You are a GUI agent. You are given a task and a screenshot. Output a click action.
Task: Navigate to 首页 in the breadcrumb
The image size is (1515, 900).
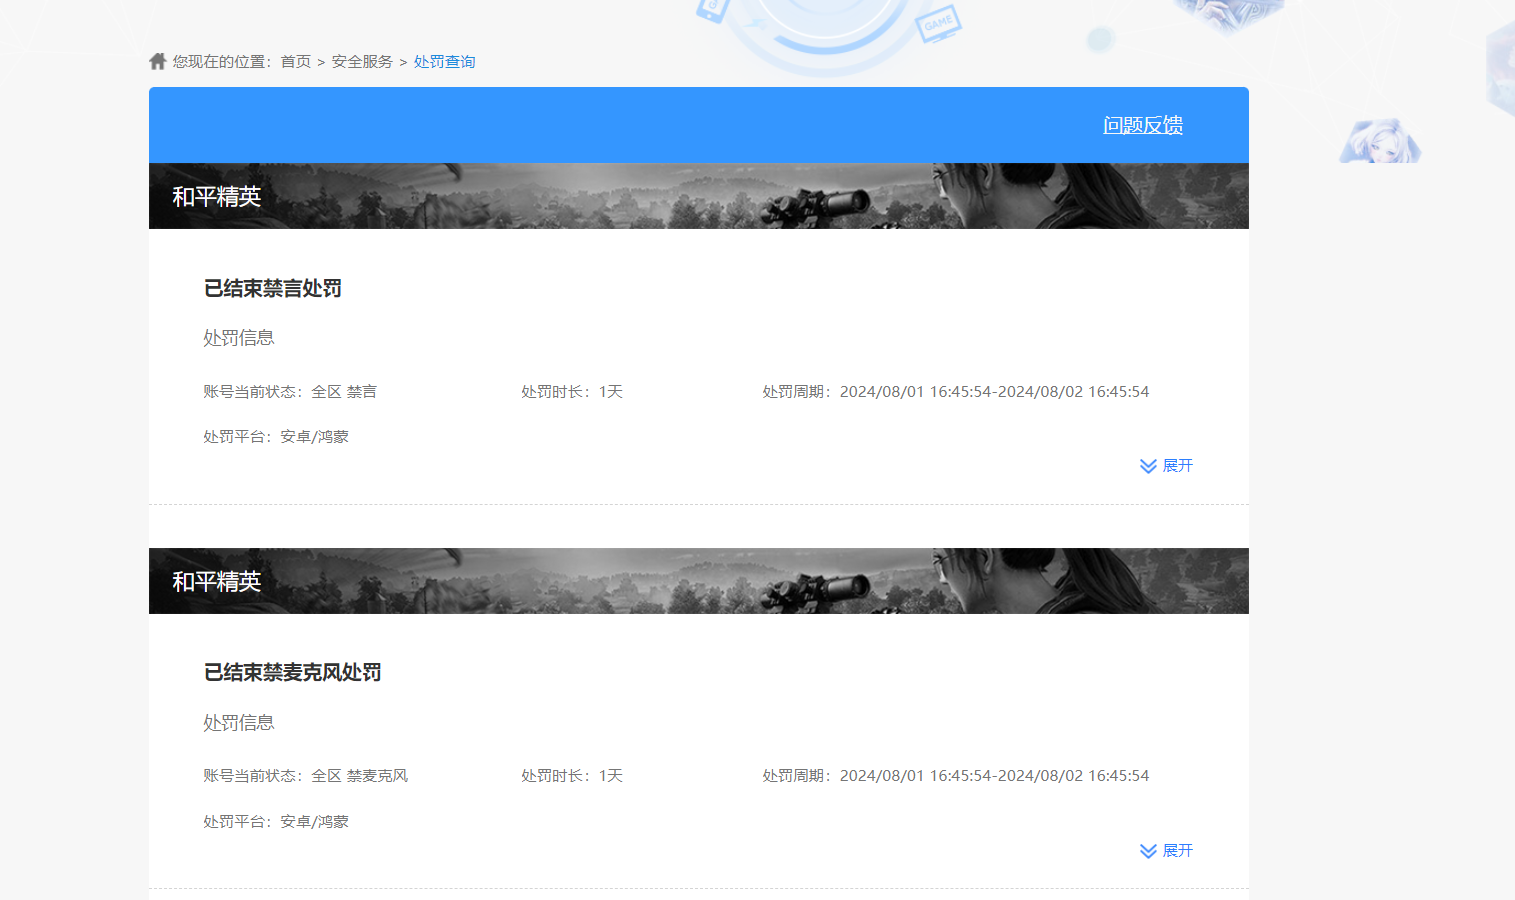point(295,61)
